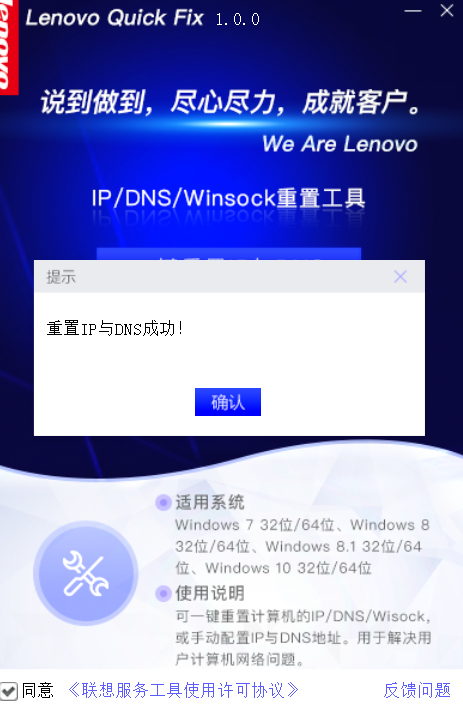
Task: Click the wrench and screwdriver tools icon
Action: tap(85, 573)
